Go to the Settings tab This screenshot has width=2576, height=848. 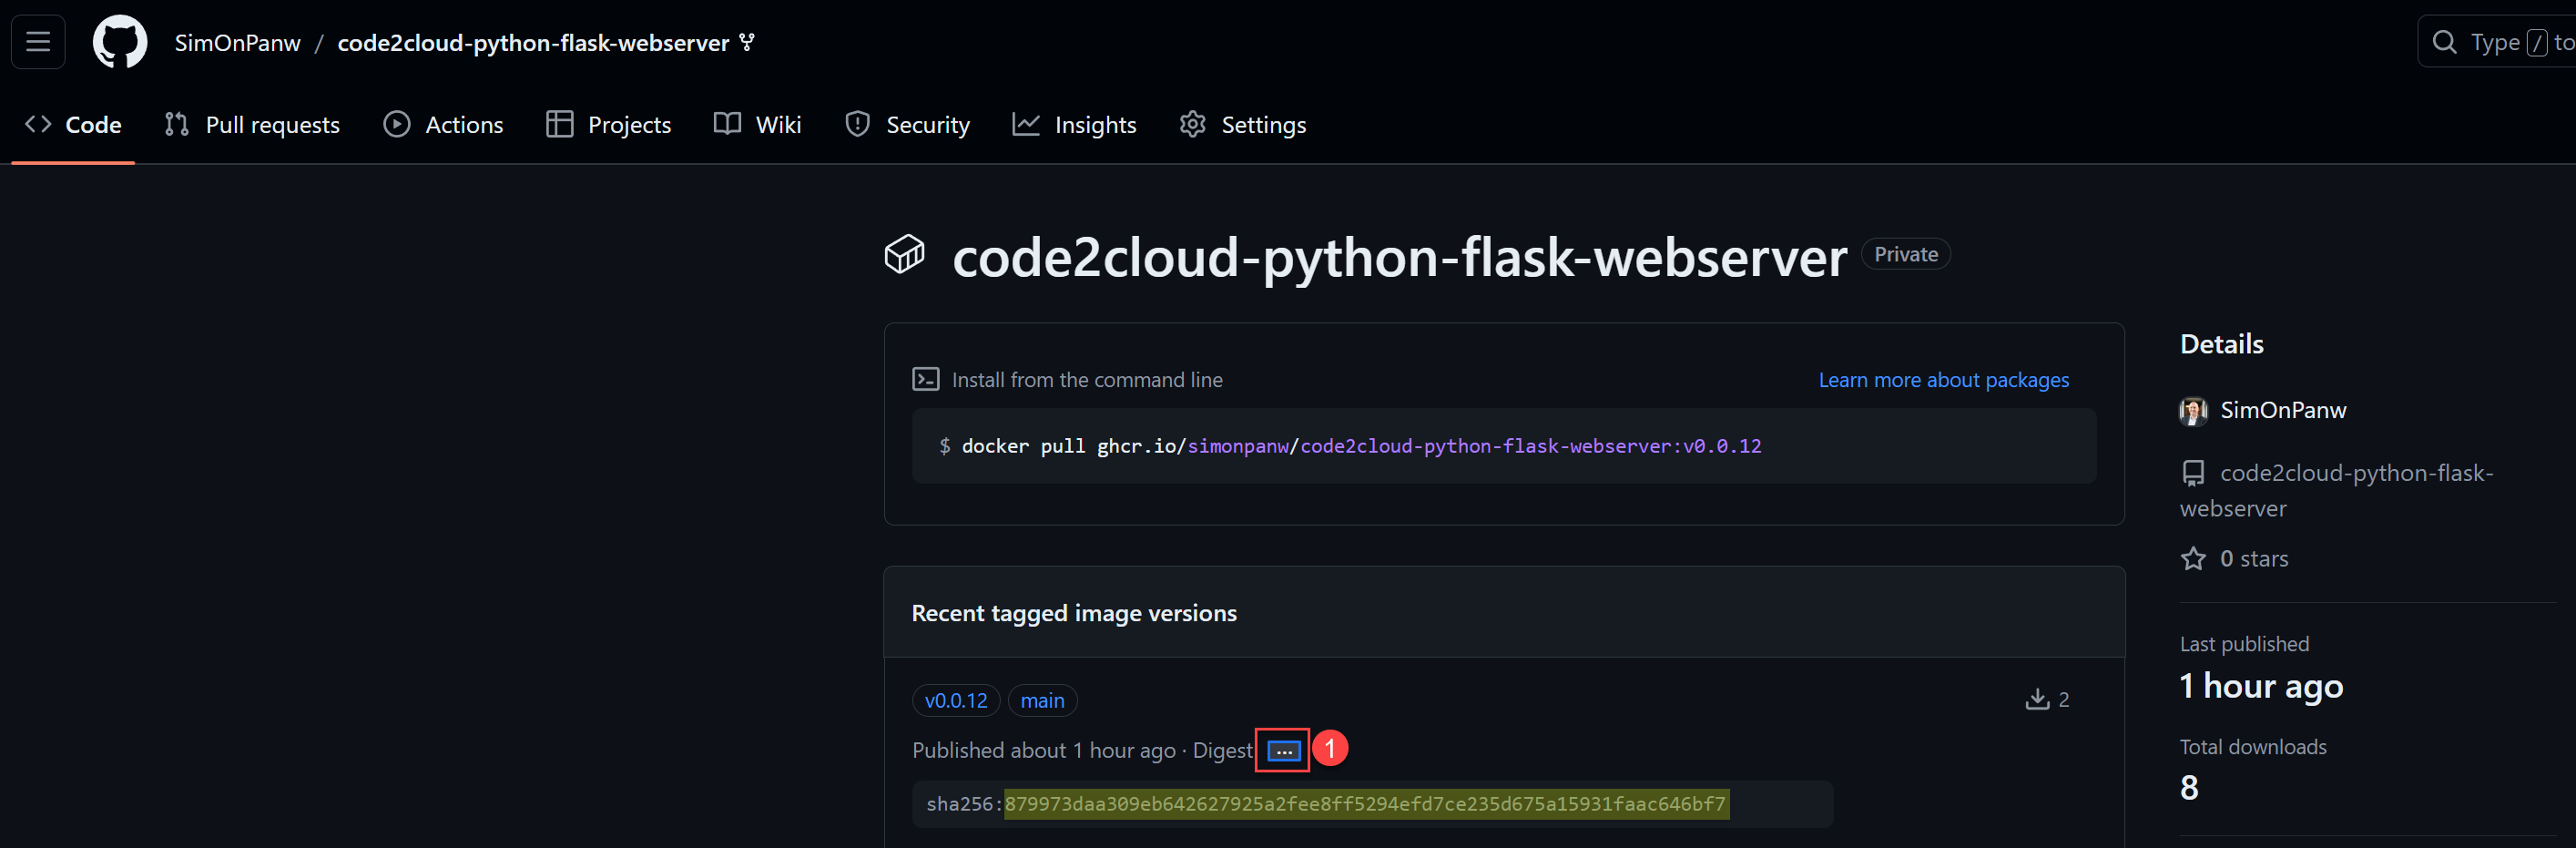click(x=1243, y=125)
